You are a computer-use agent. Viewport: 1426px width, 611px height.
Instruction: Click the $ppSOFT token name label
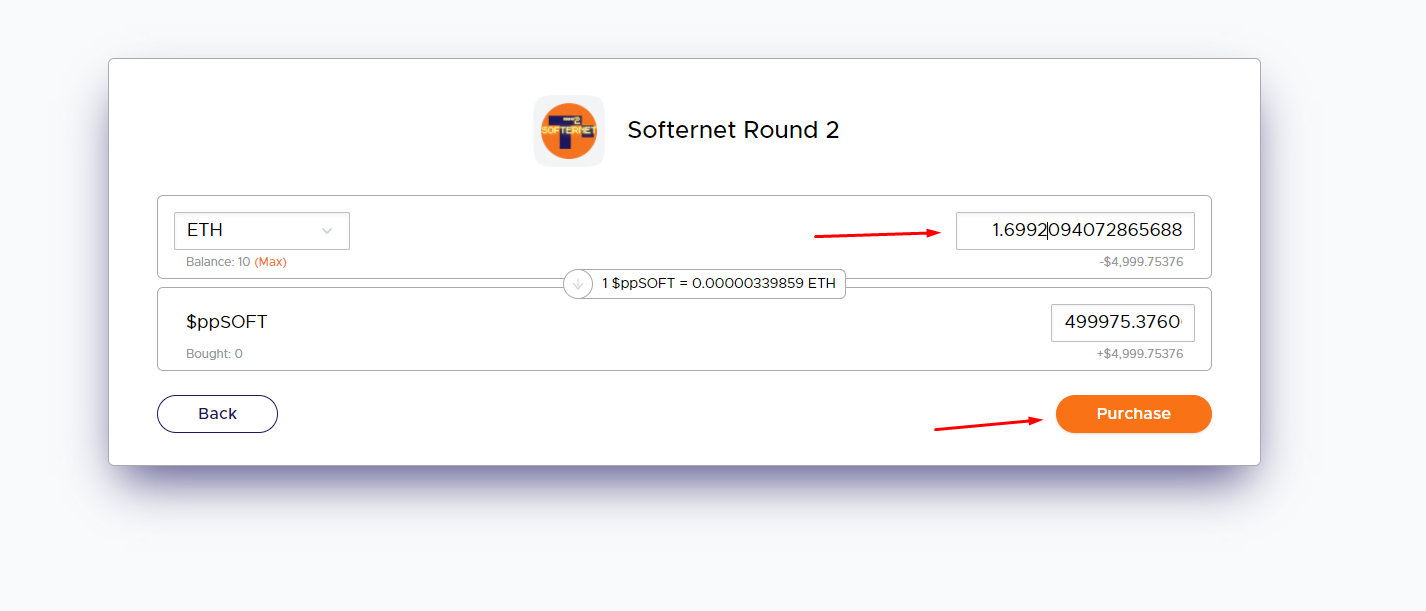click(x=227, y=322)
